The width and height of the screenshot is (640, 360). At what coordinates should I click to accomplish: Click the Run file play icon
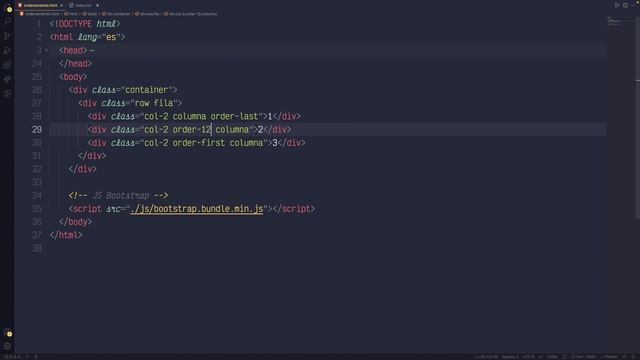pos(617,5)
